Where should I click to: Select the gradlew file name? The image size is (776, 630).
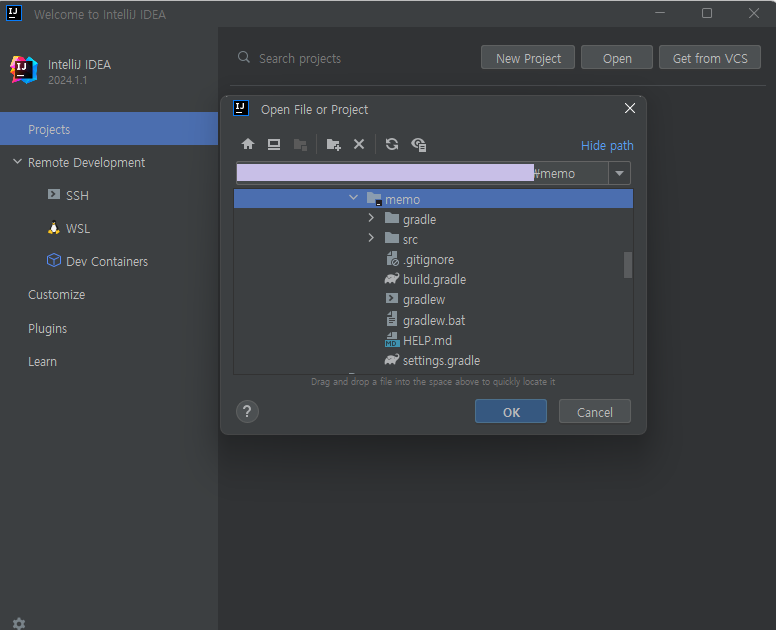[x=424, y=300]
